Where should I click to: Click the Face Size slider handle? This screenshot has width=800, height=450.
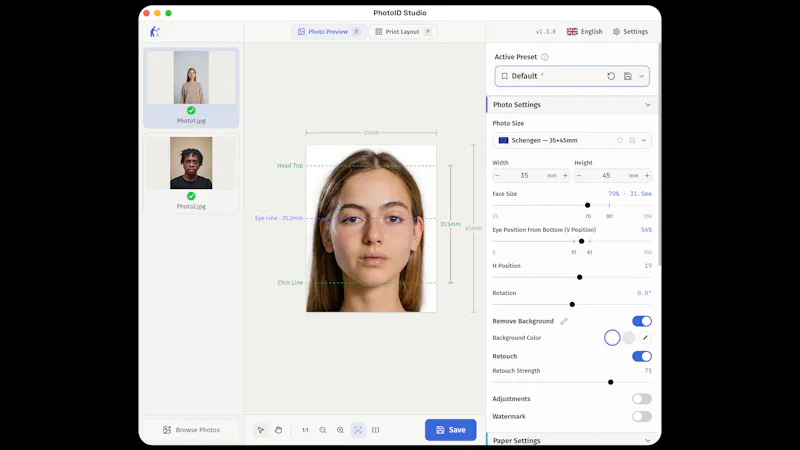point(587,205)
